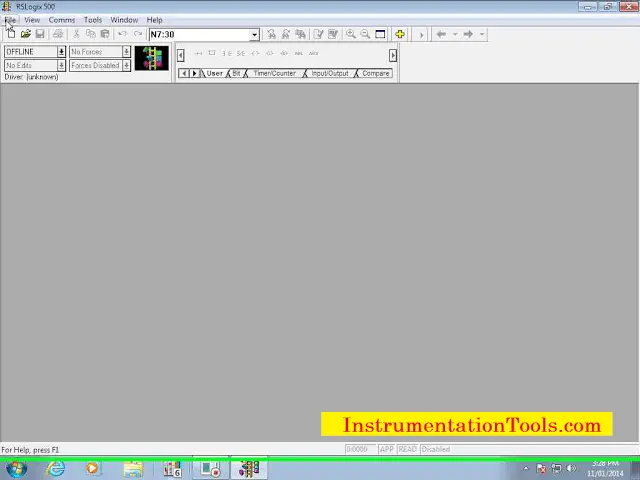Click the Copy icon in toolbar

click(91, 34)
